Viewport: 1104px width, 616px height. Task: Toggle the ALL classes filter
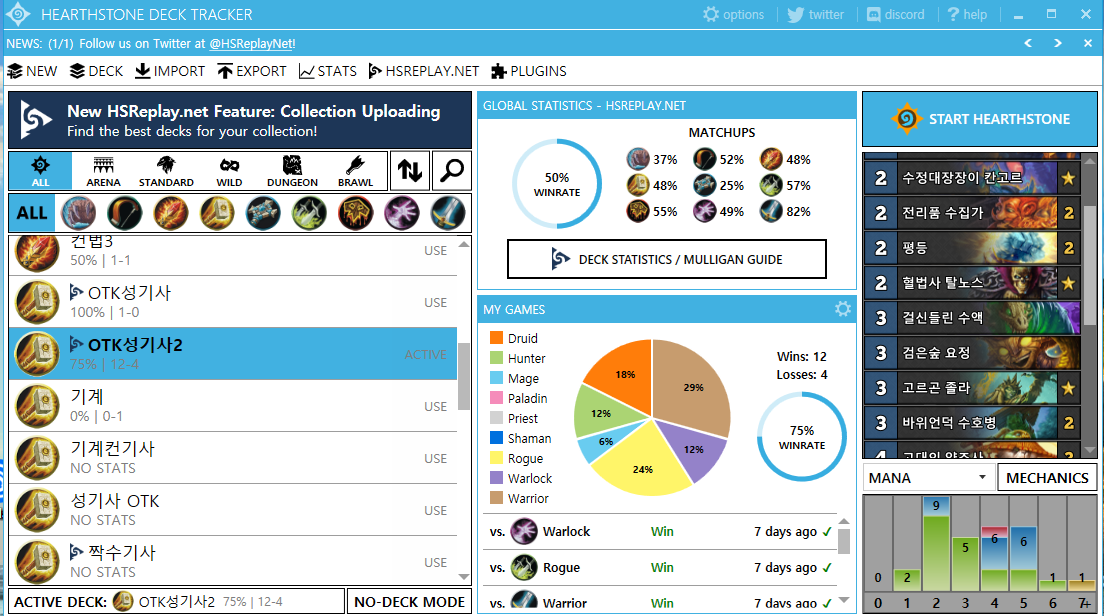(32, 213)
